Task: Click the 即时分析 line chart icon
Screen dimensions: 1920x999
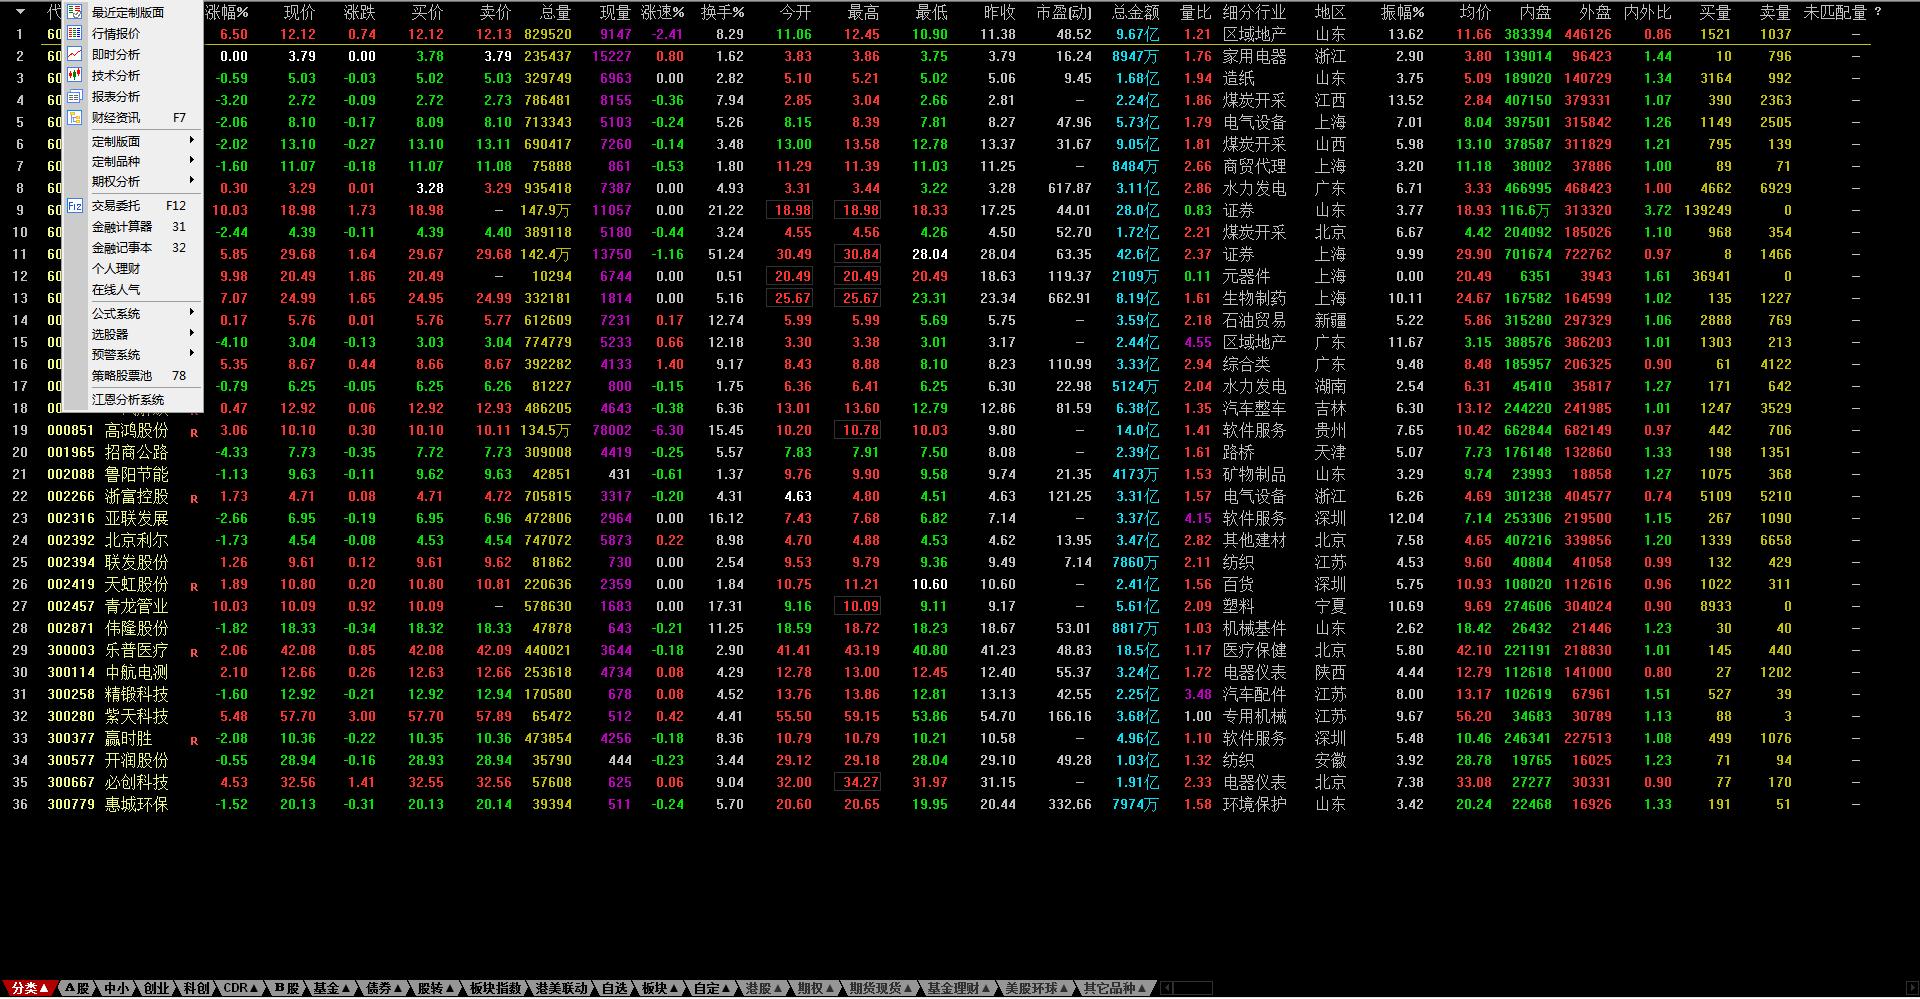Action: tap(75, 54)
